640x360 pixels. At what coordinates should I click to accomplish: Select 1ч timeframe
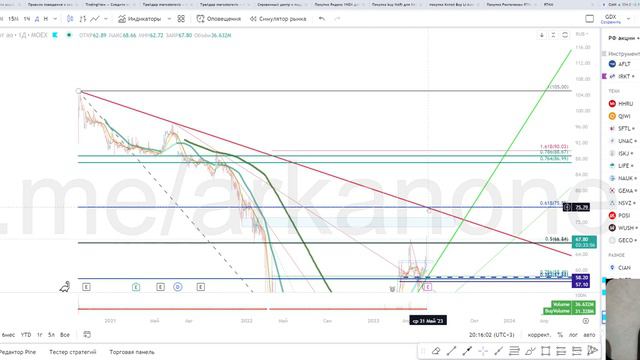point(27,19)
